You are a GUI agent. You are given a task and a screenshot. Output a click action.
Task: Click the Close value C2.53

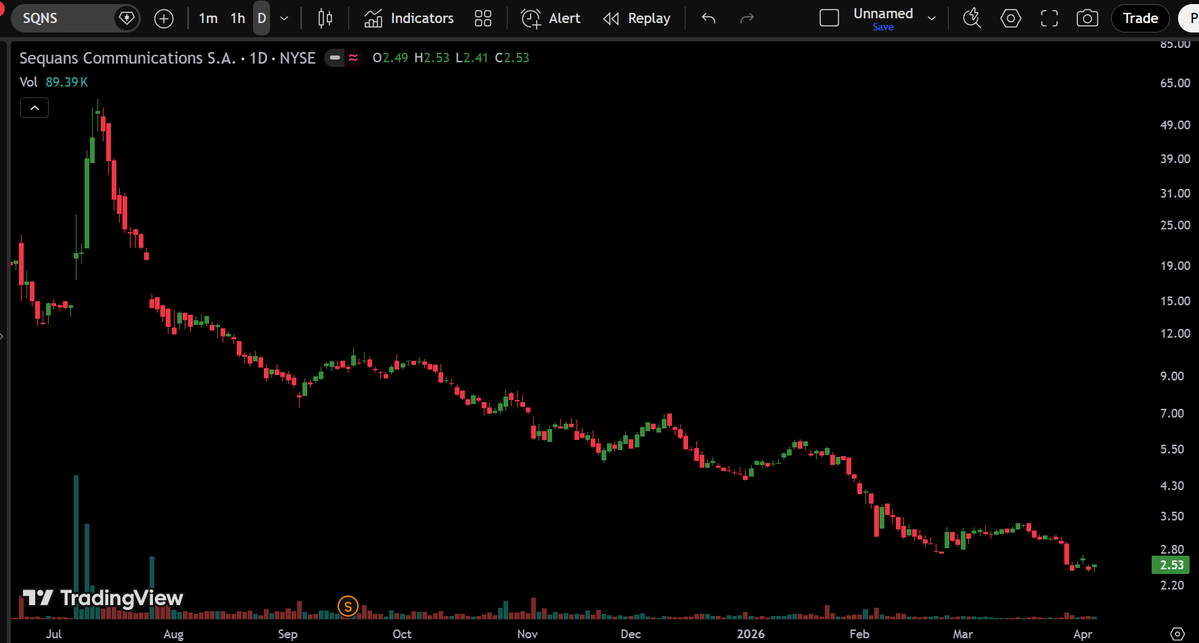tap(512, 58)
